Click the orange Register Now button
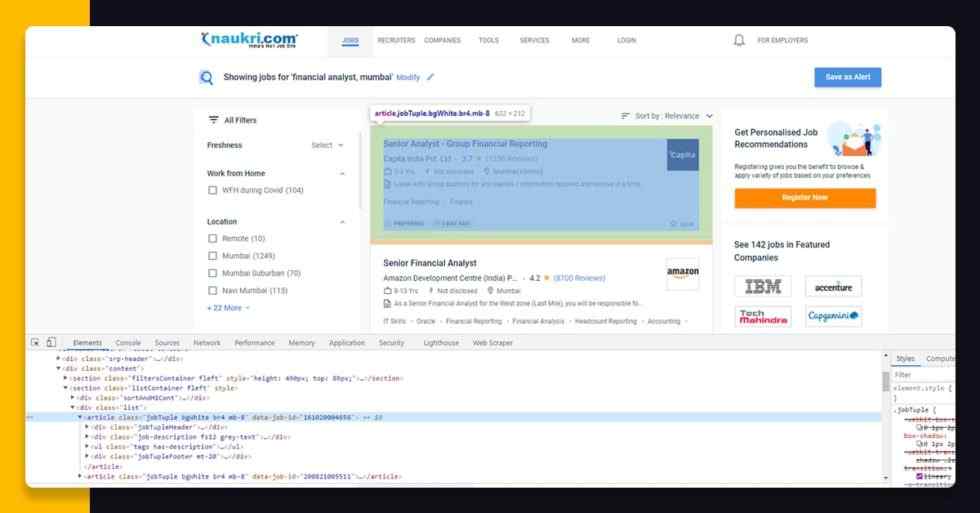The height and width of the screenshot is (513, 980). point(805,198)
